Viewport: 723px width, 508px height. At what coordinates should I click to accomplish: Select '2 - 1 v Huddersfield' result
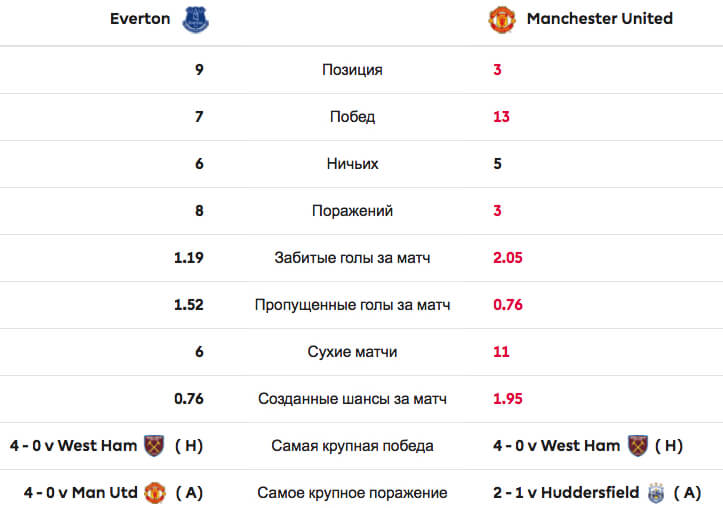pyautogui.click(x=566, y=493)
